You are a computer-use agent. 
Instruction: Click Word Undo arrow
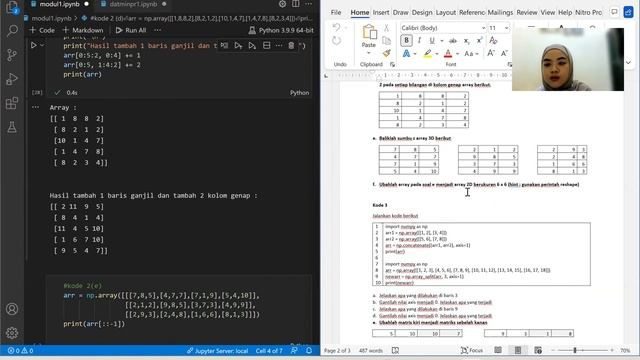point(336,28)
